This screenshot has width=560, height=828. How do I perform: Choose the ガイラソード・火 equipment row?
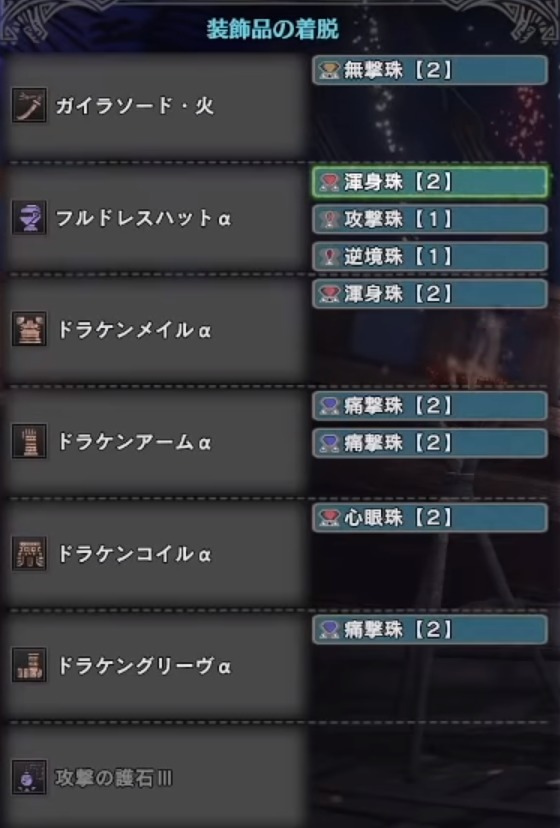156,106
